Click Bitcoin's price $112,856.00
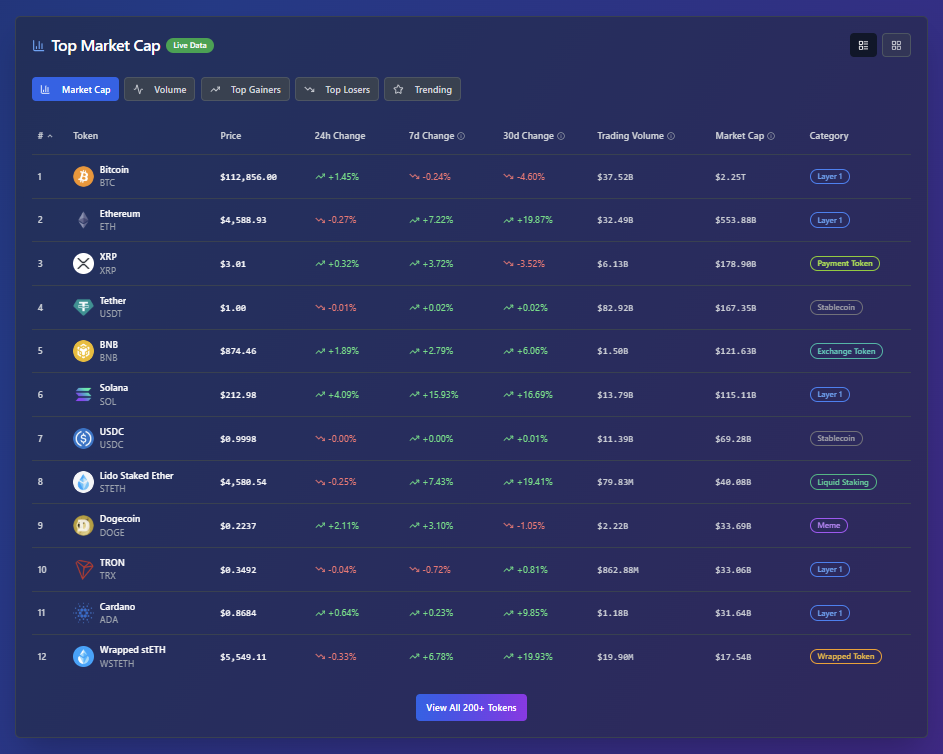This screenshot has width=943, height=754. coord(248,177)
